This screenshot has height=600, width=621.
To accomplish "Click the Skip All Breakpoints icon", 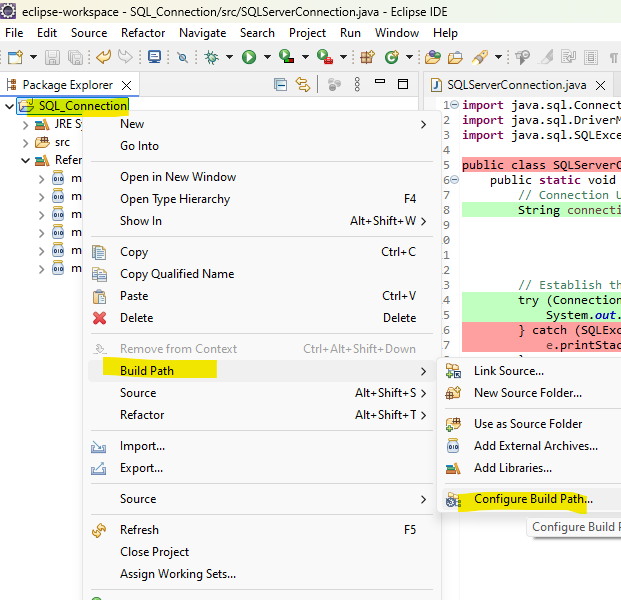I will [183, 58].
